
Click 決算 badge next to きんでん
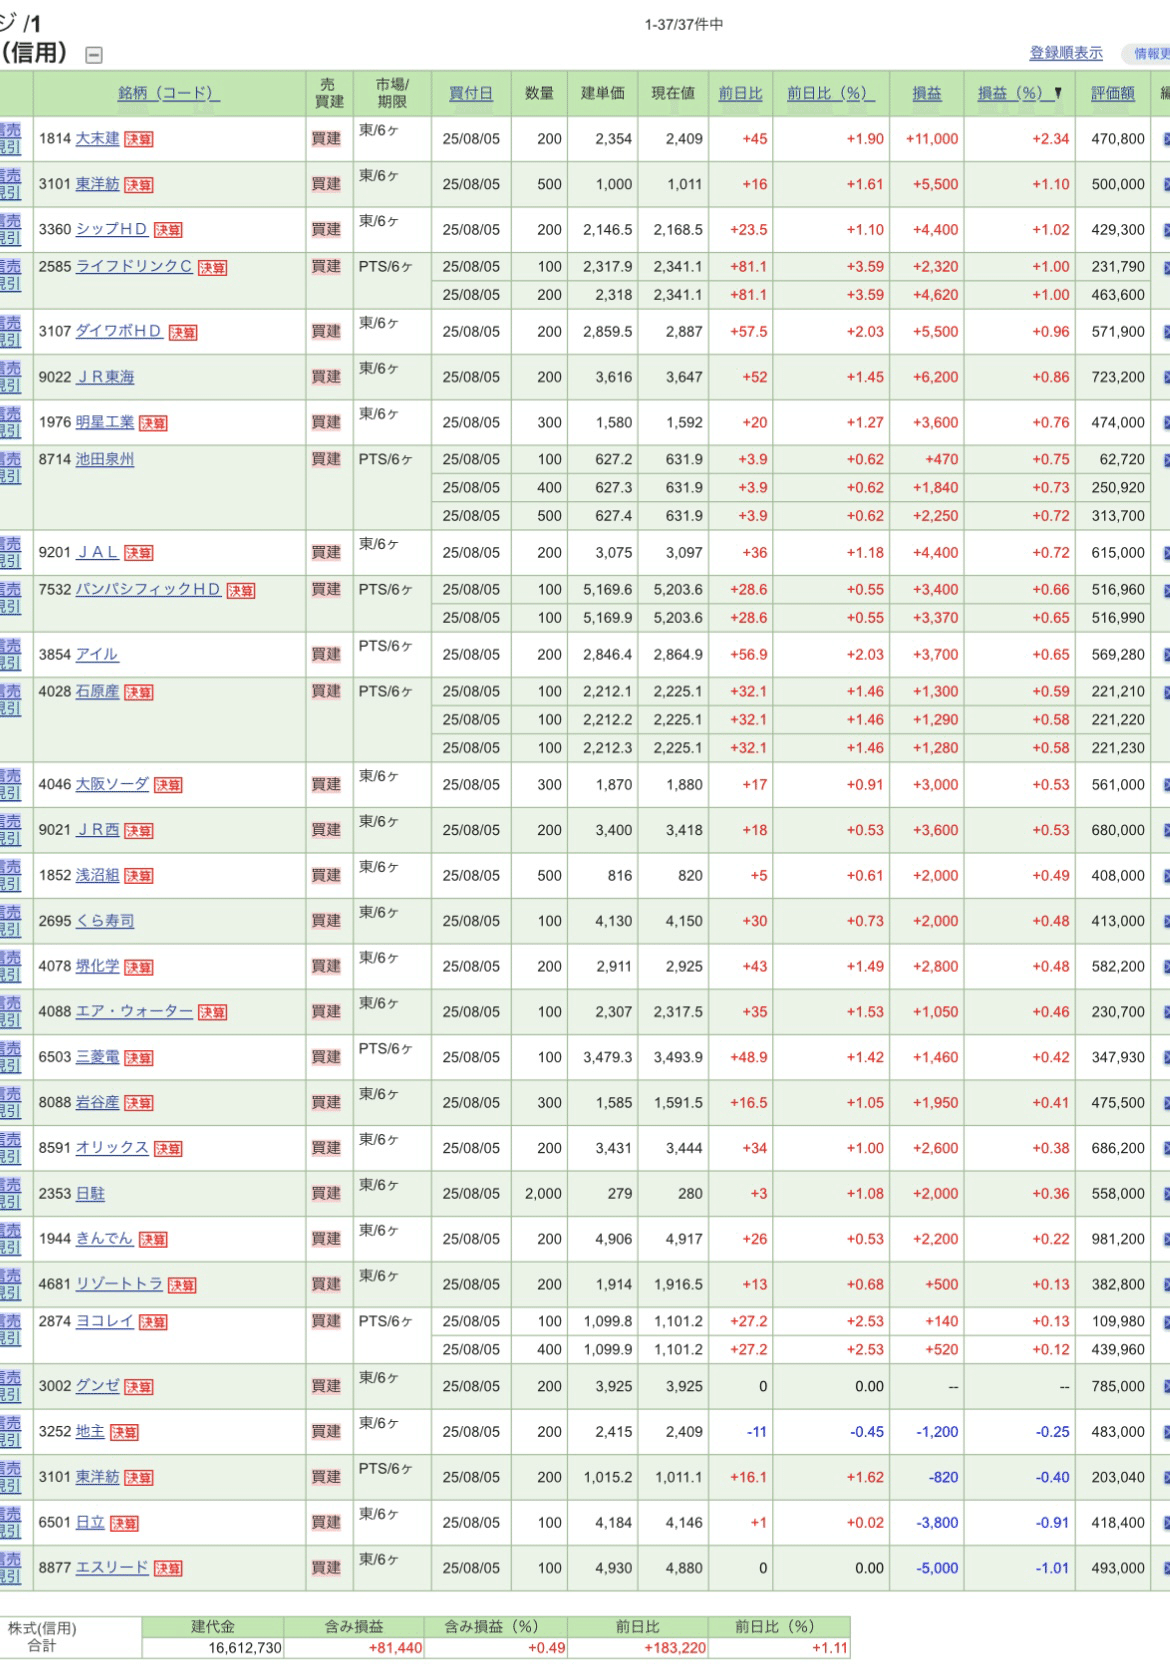click(x=153, y=1240)
